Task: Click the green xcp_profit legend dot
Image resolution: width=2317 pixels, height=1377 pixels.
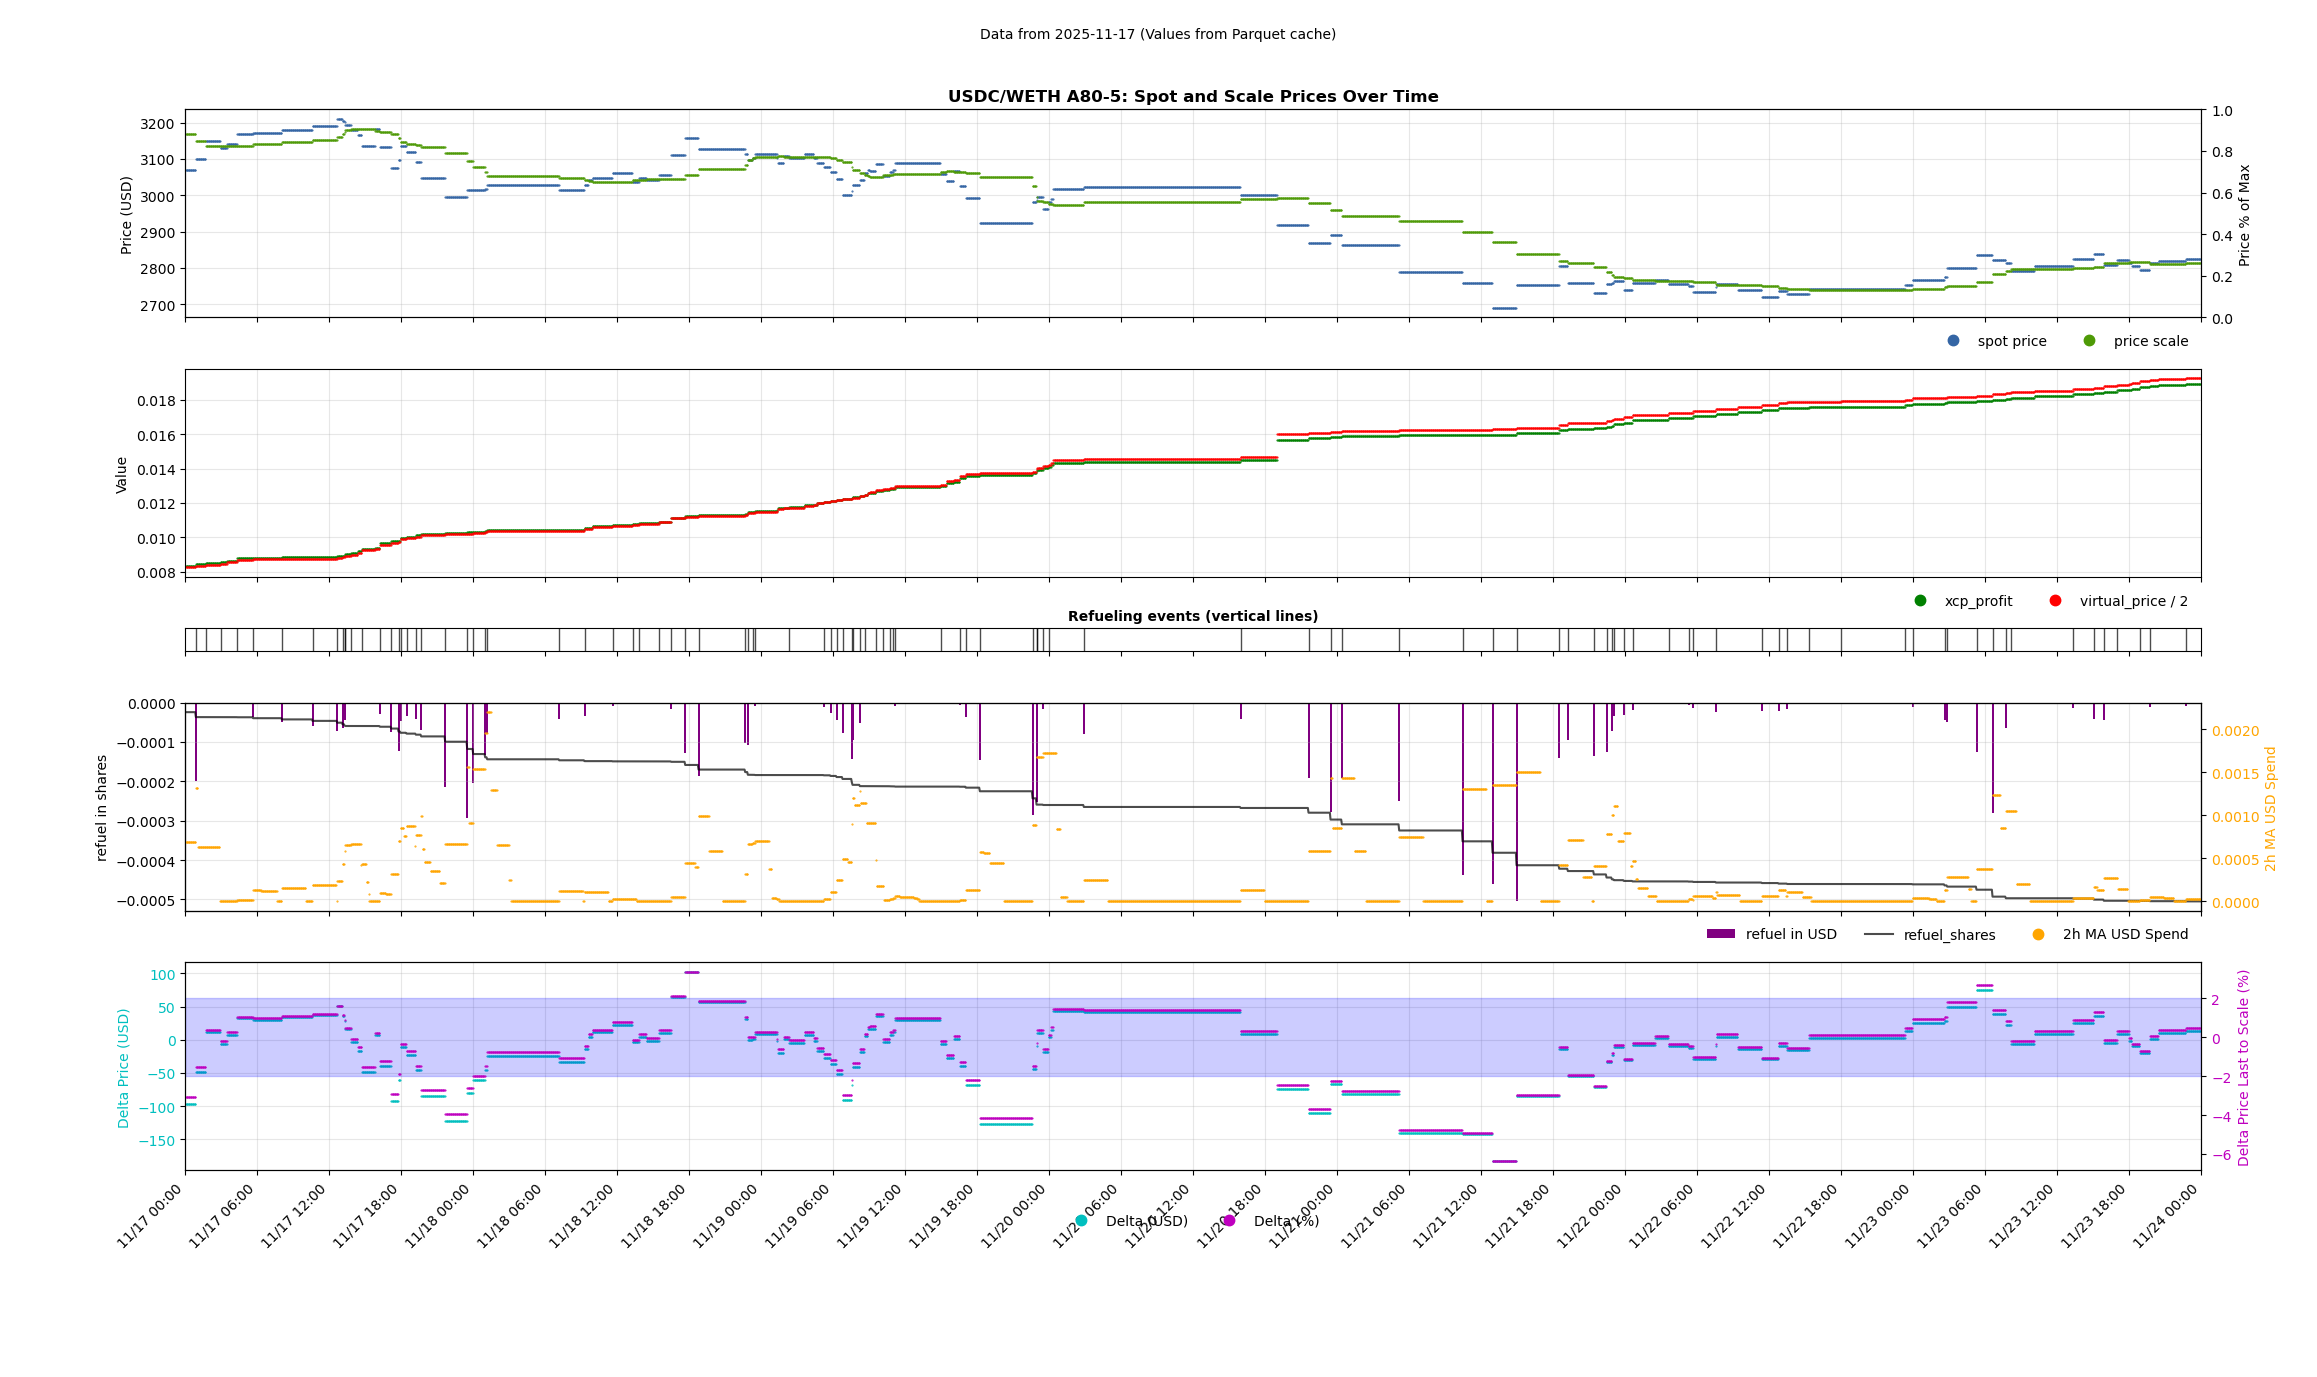Action: coord(1920,601)
